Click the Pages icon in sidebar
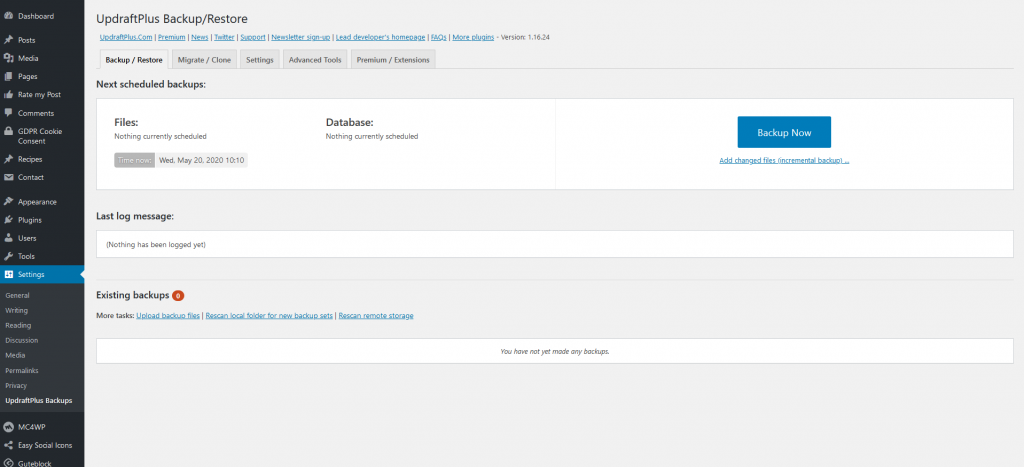The width and height of the screenshot is (1024, 467). pyautogui.click(x=8, y=76)
